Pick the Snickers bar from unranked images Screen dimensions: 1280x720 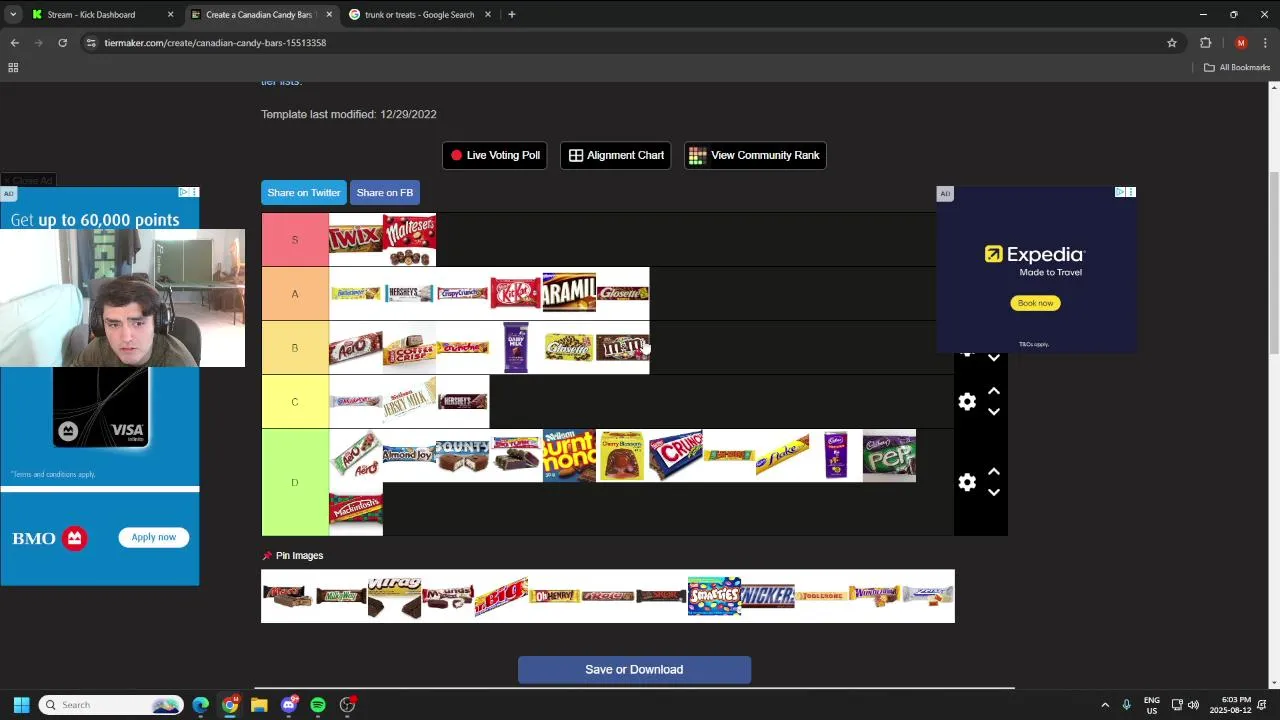click(x=768, y=597)
